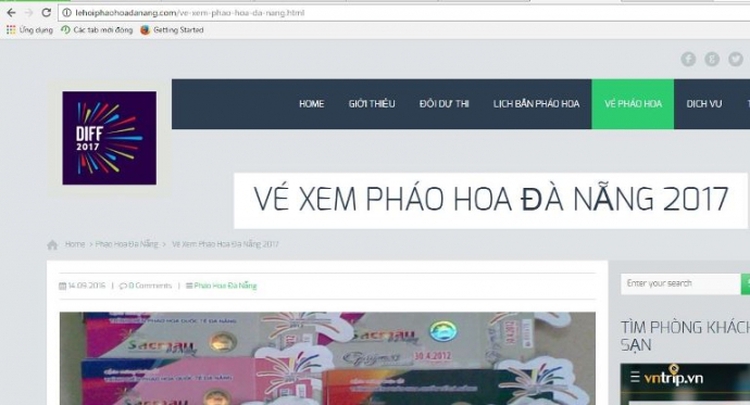Open the LỊCH BẮN PHÁO HOA menu
The width and height of the screenshot is (750, 405).
click(x=536, y=104)
